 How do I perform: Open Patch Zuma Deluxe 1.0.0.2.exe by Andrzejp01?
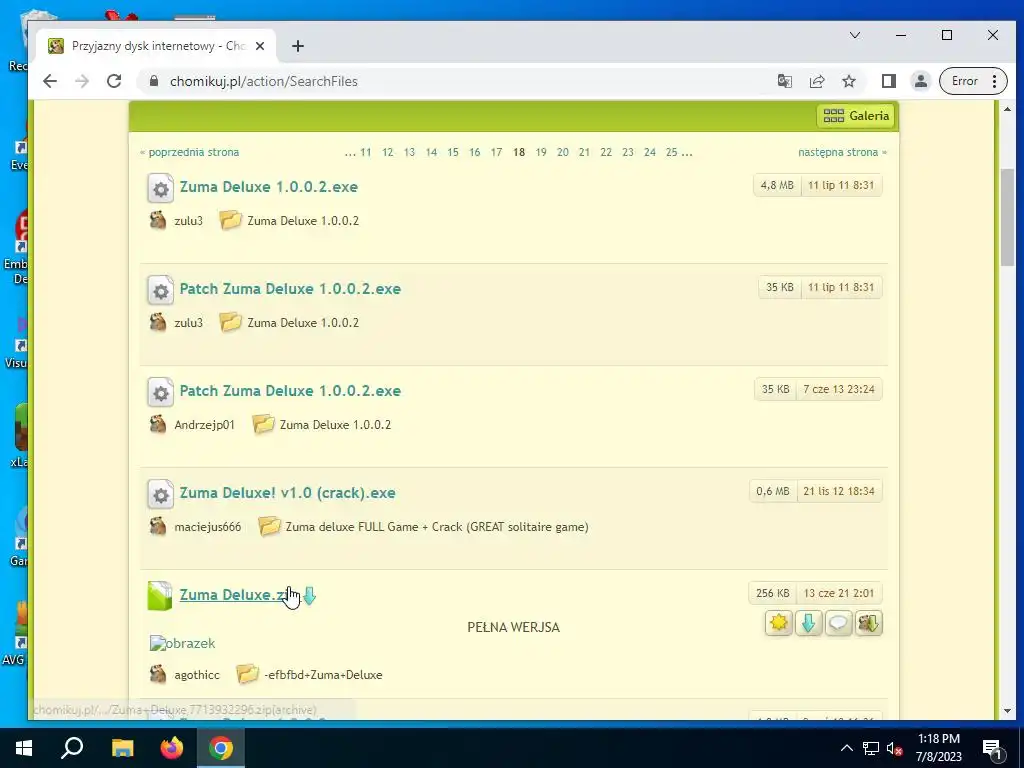pos(290,391)
